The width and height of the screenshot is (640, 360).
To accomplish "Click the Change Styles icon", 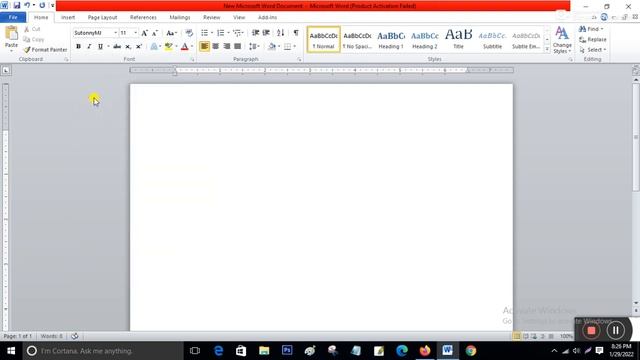I will 562,40.
